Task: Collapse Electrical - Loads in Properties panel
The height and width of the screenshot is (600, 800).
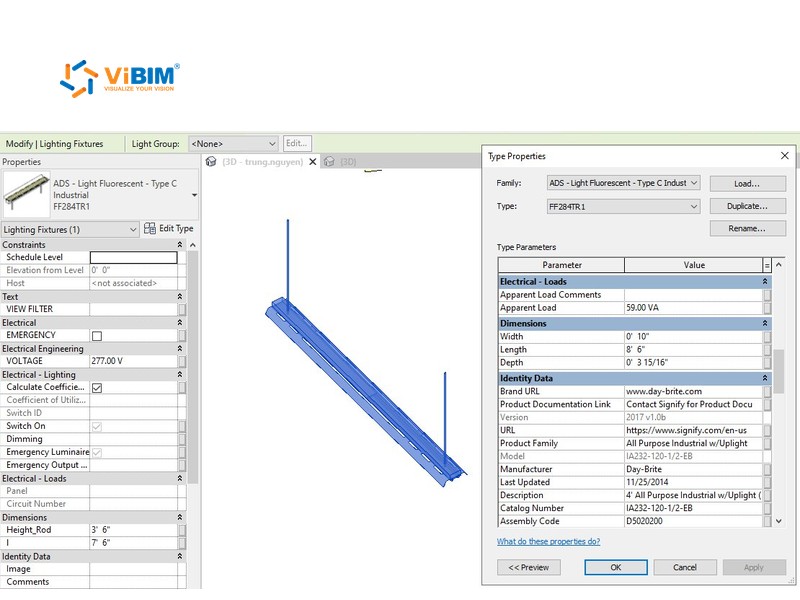Action: pos(180,479)
